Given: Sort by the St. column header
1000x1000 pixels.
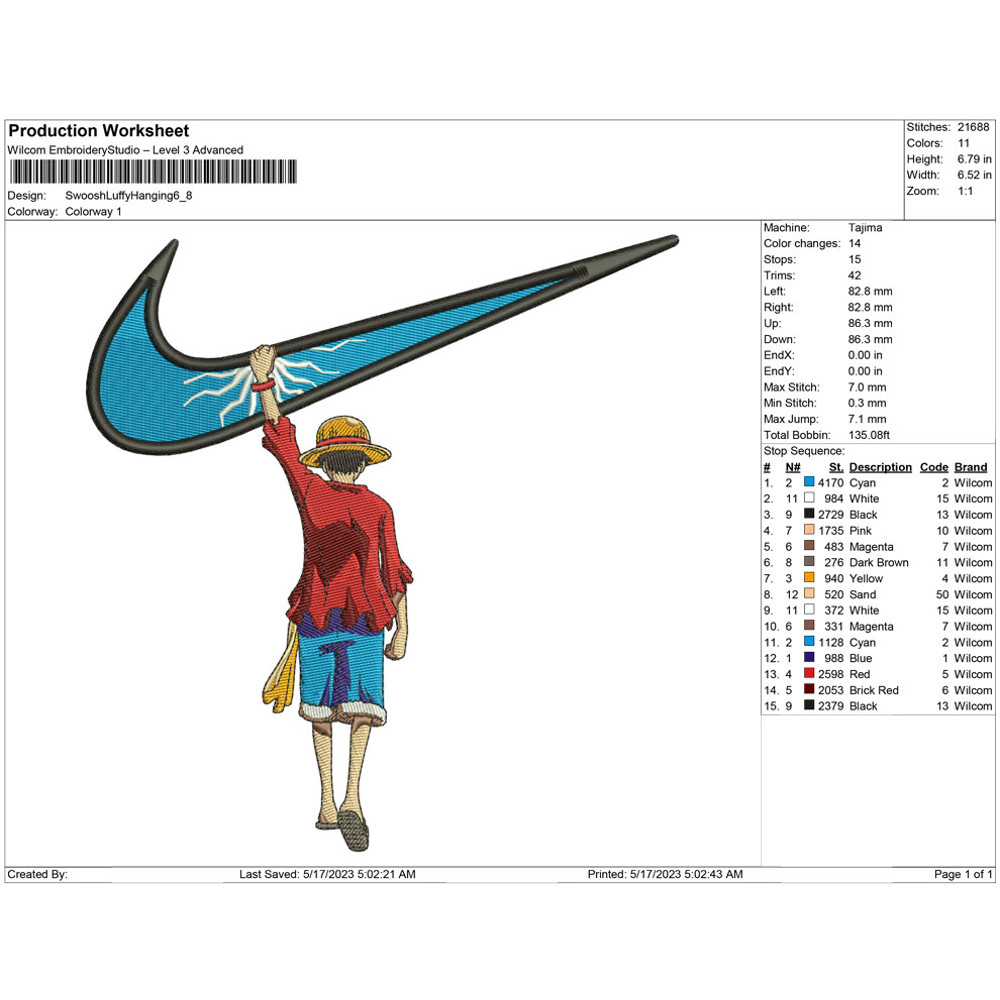Looking at the screenshot, I should click(x=834, y=467).
